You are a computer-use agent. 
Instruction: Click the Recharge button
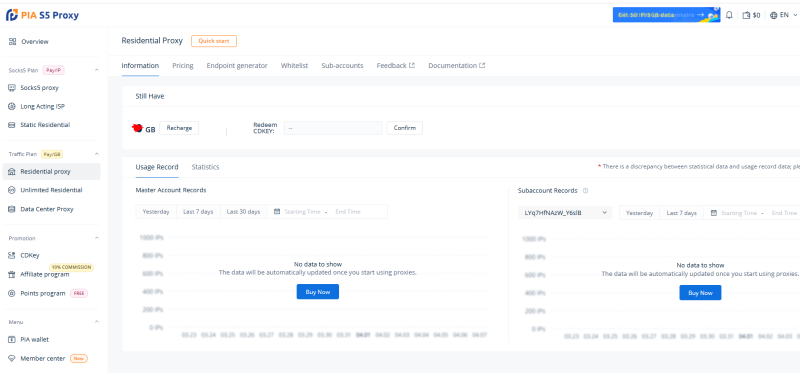(x=179, y=128)
